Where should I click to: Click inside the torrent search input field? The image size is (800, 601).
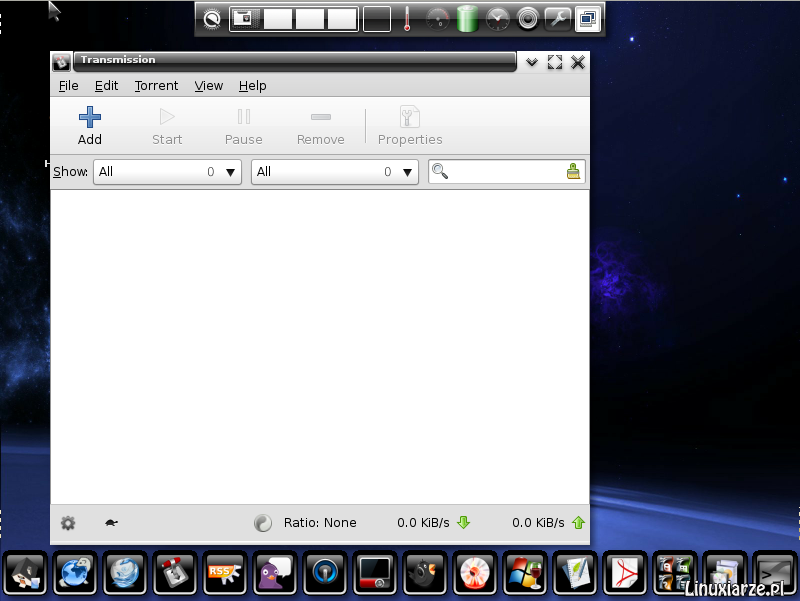point(505,171)
